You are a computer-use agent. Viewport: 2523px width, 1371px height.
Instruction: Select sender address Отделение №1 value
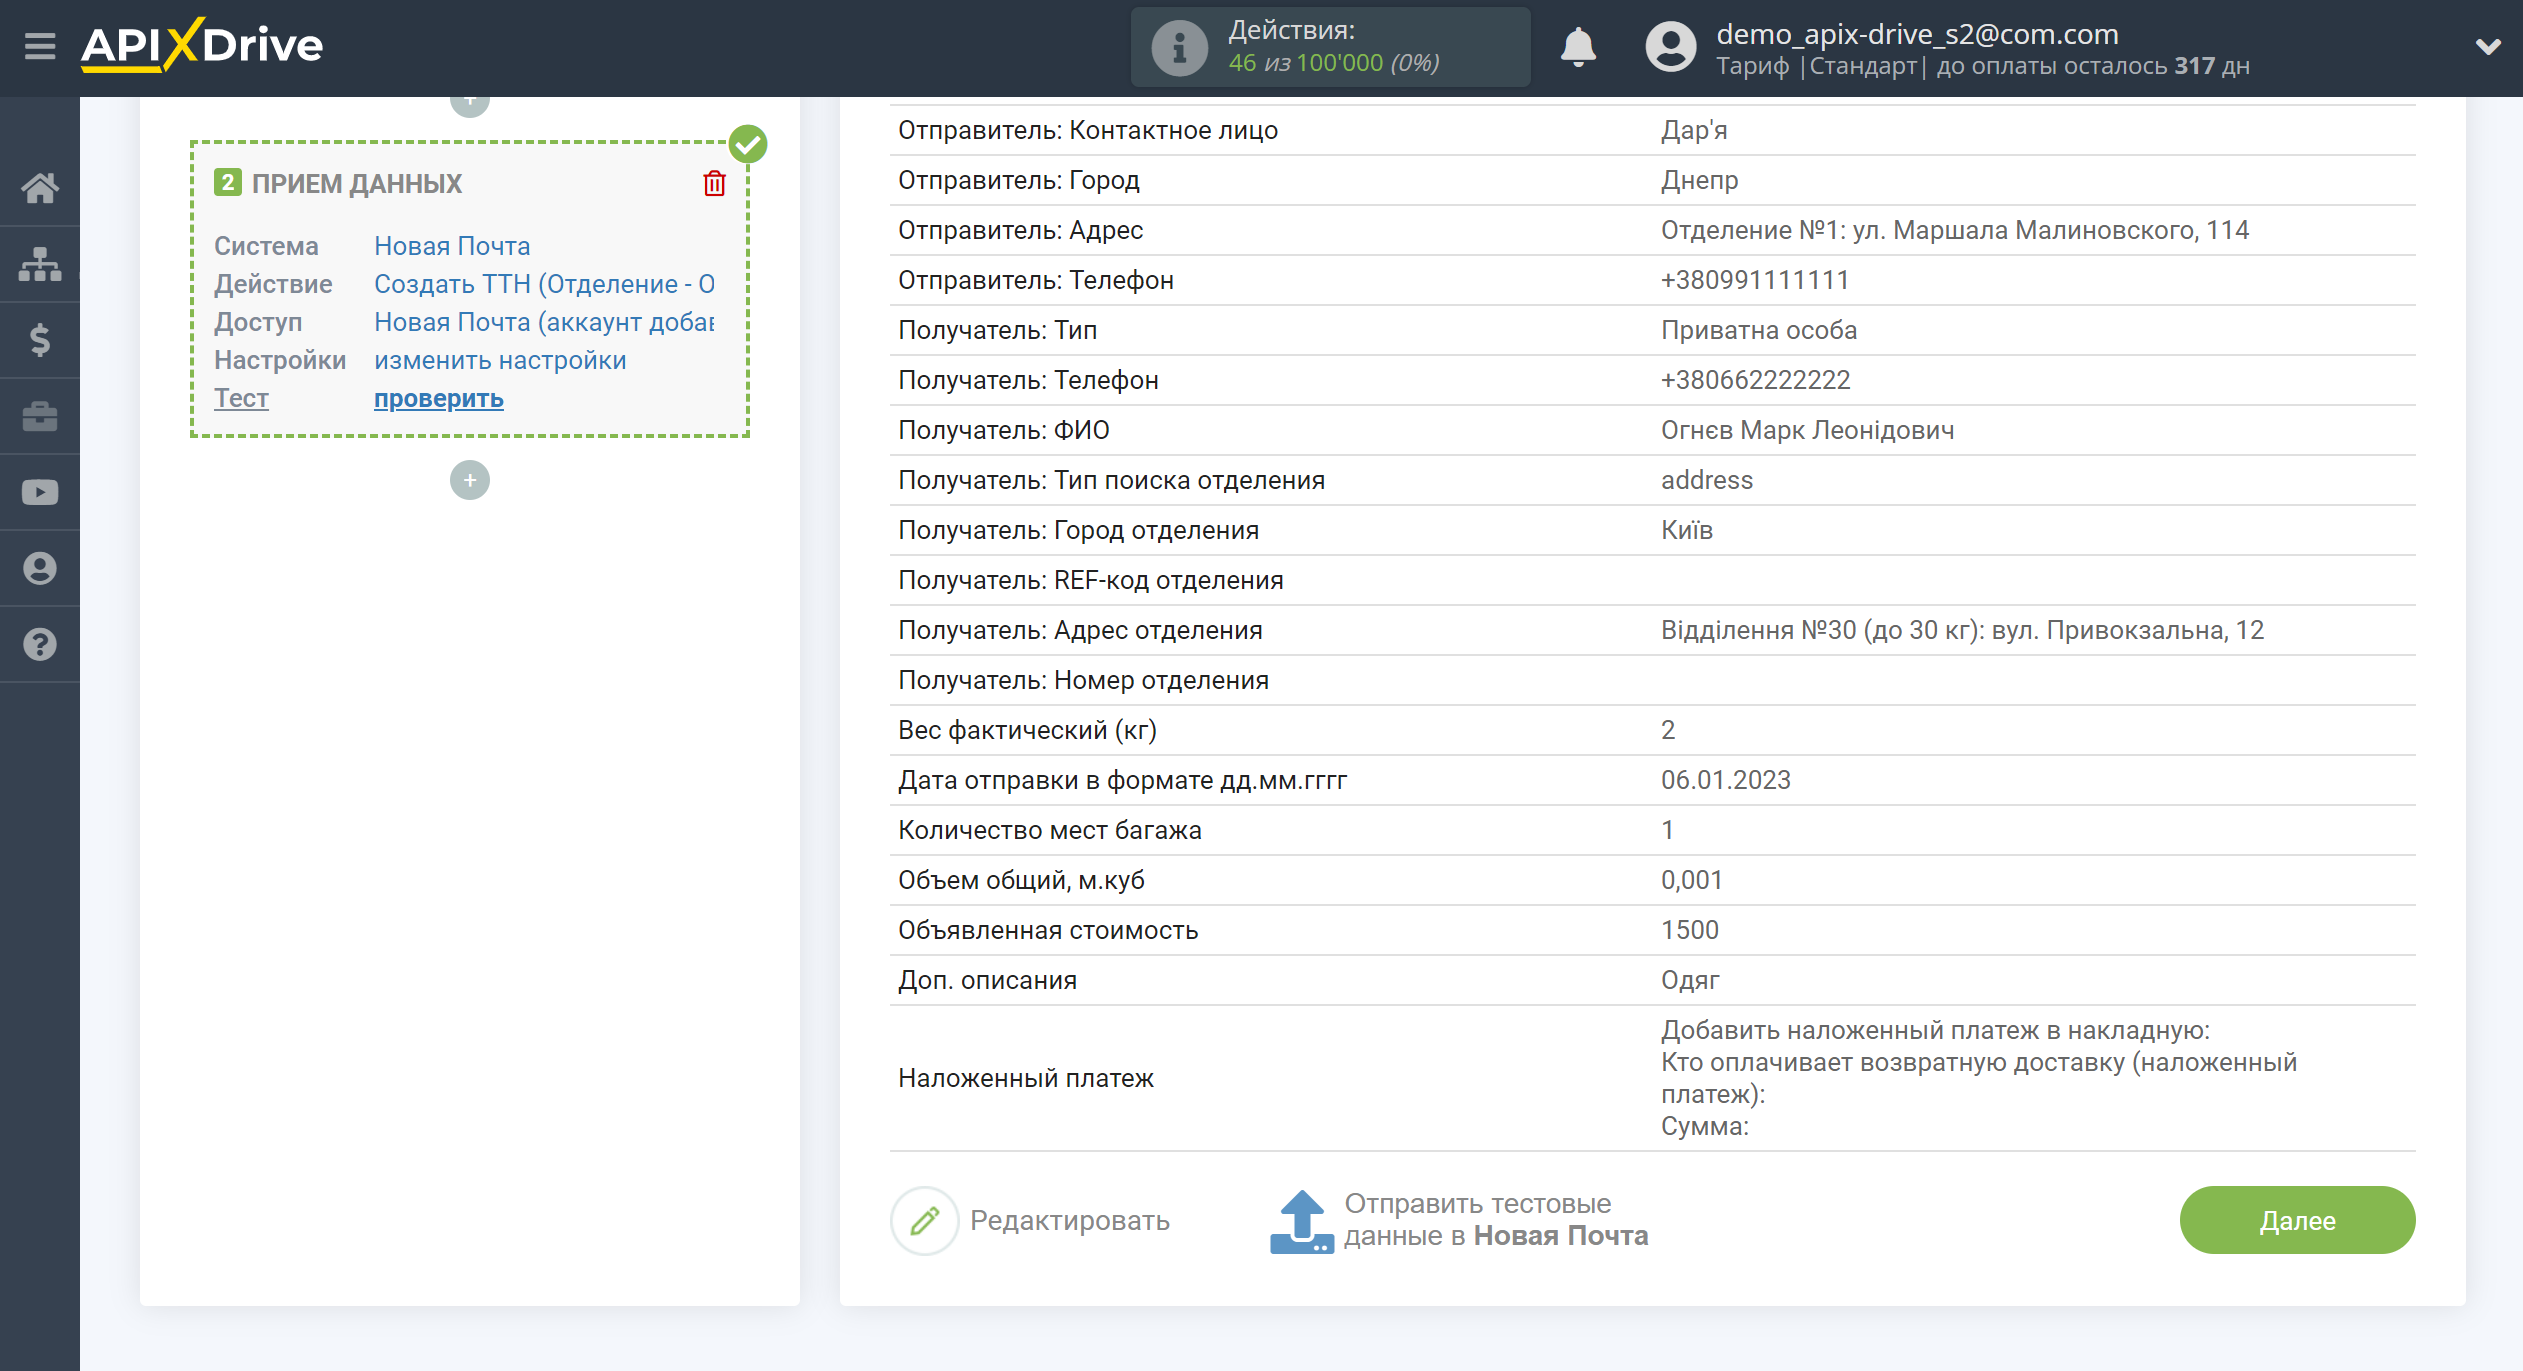click(1955, 230)
